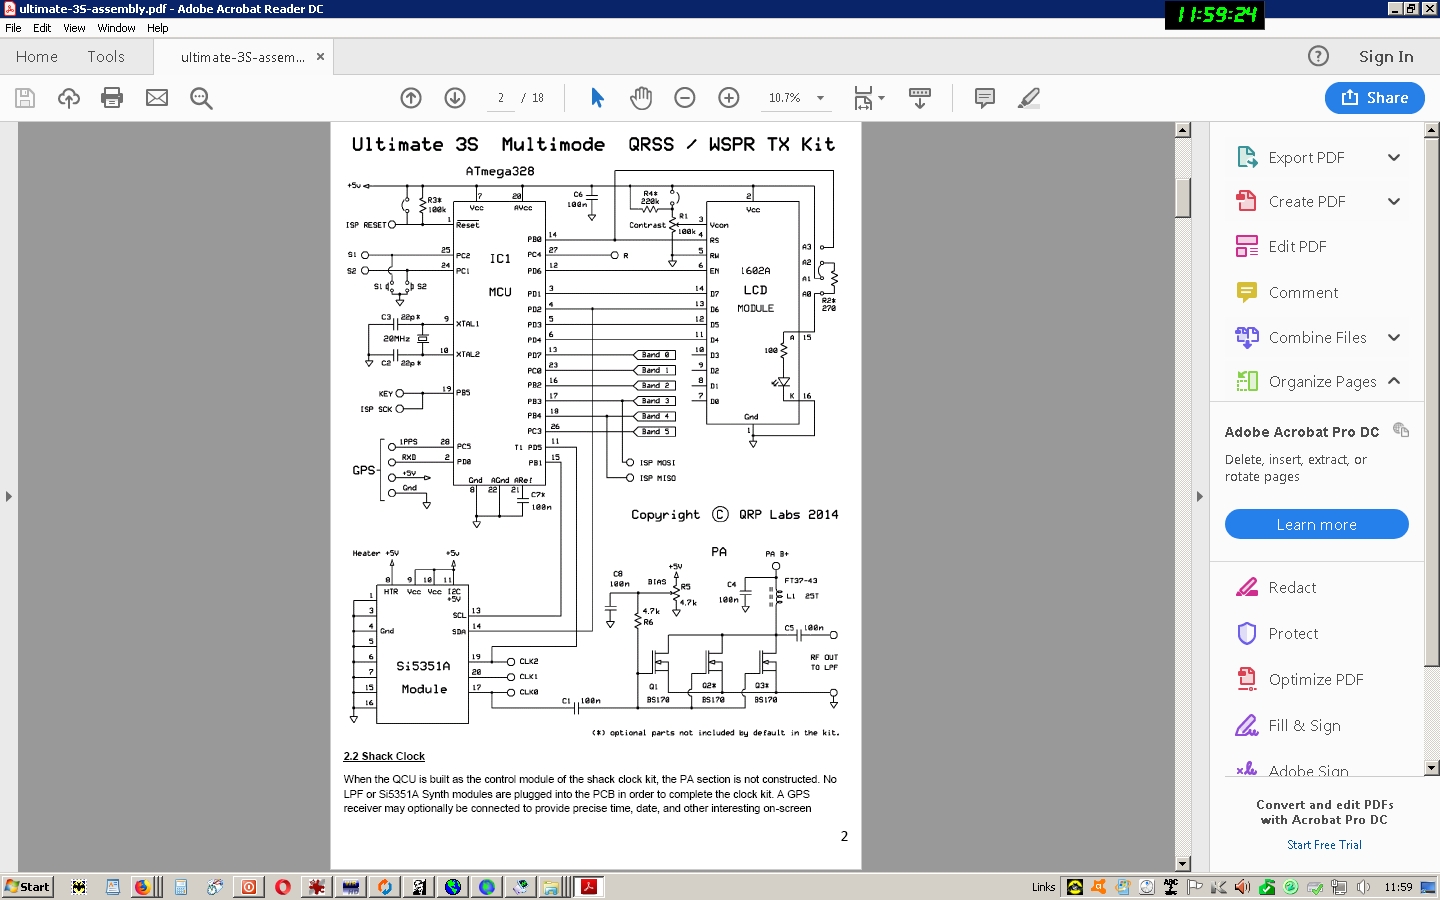1440x900 pixels.
Task: Switch to the Home tab
Action: click(x=37, y=57)
